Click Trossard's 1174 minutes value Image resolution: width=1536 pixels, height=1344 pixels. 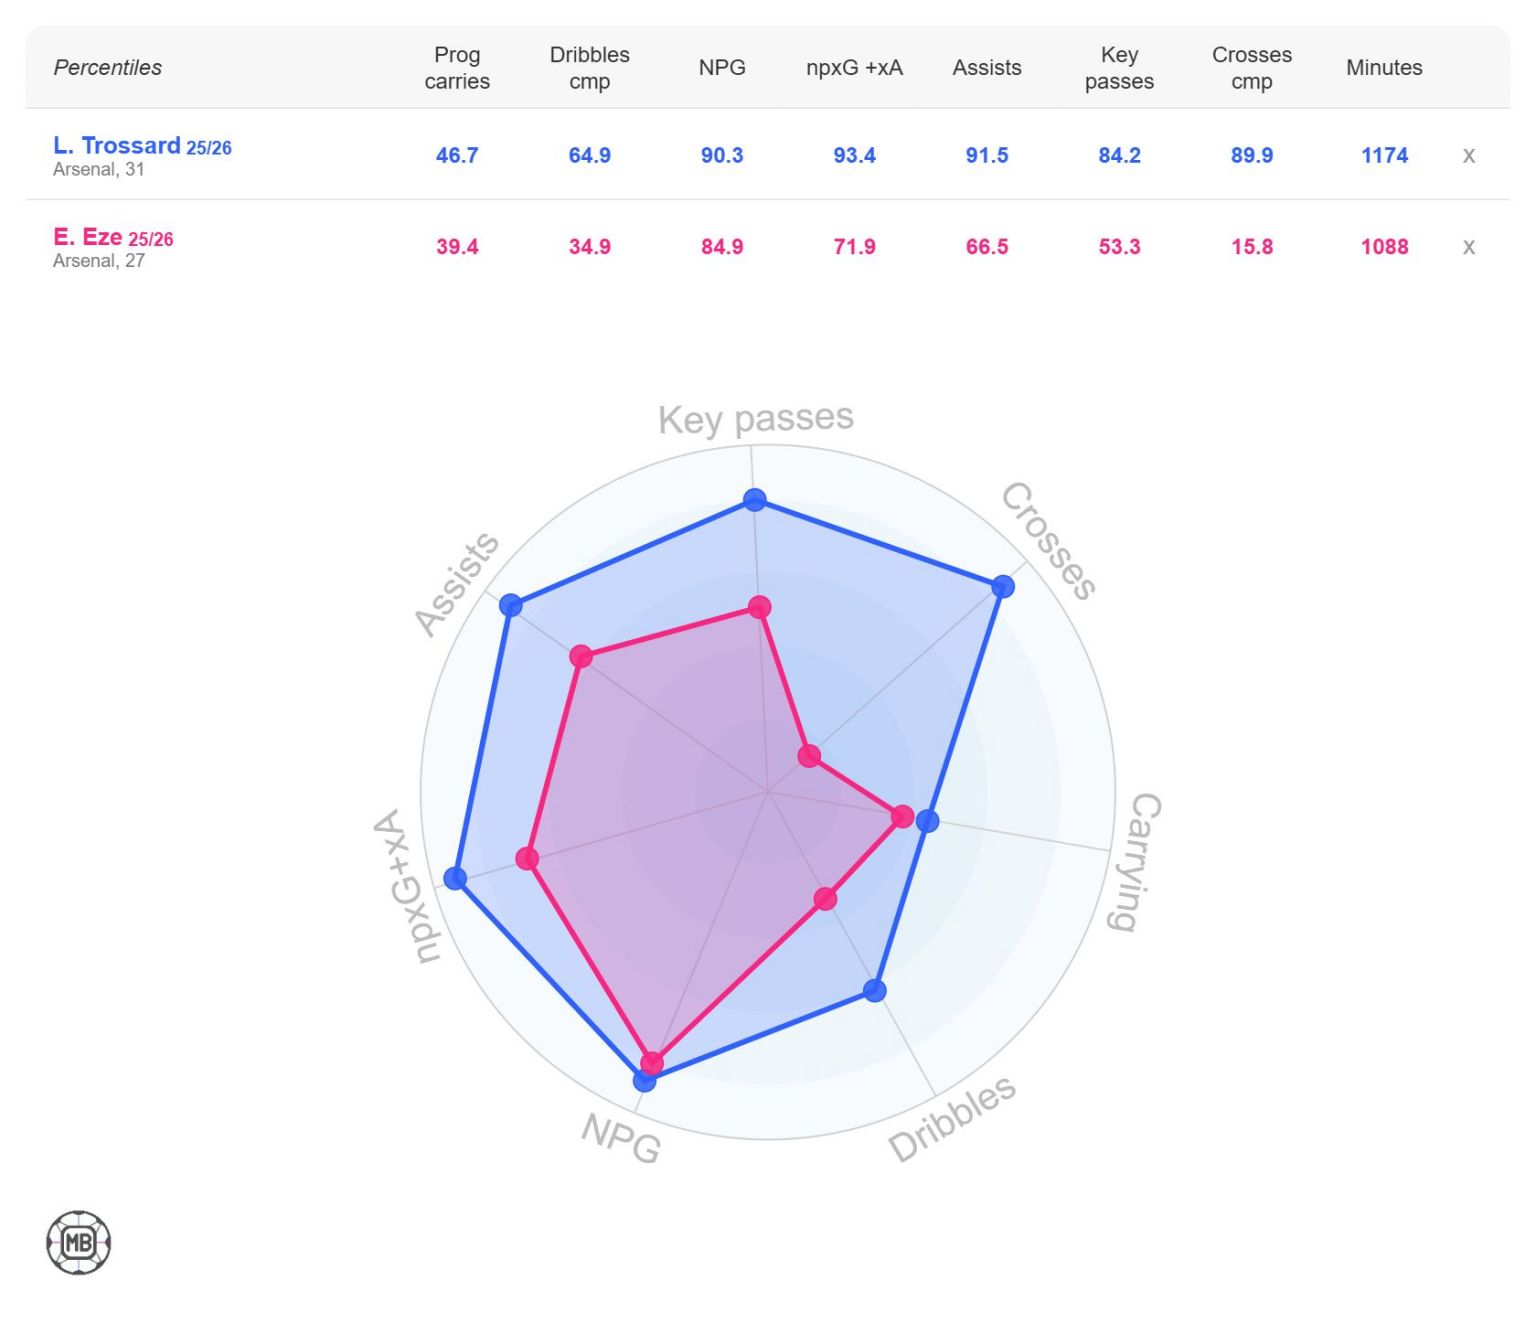click(x=1384, y=155)
